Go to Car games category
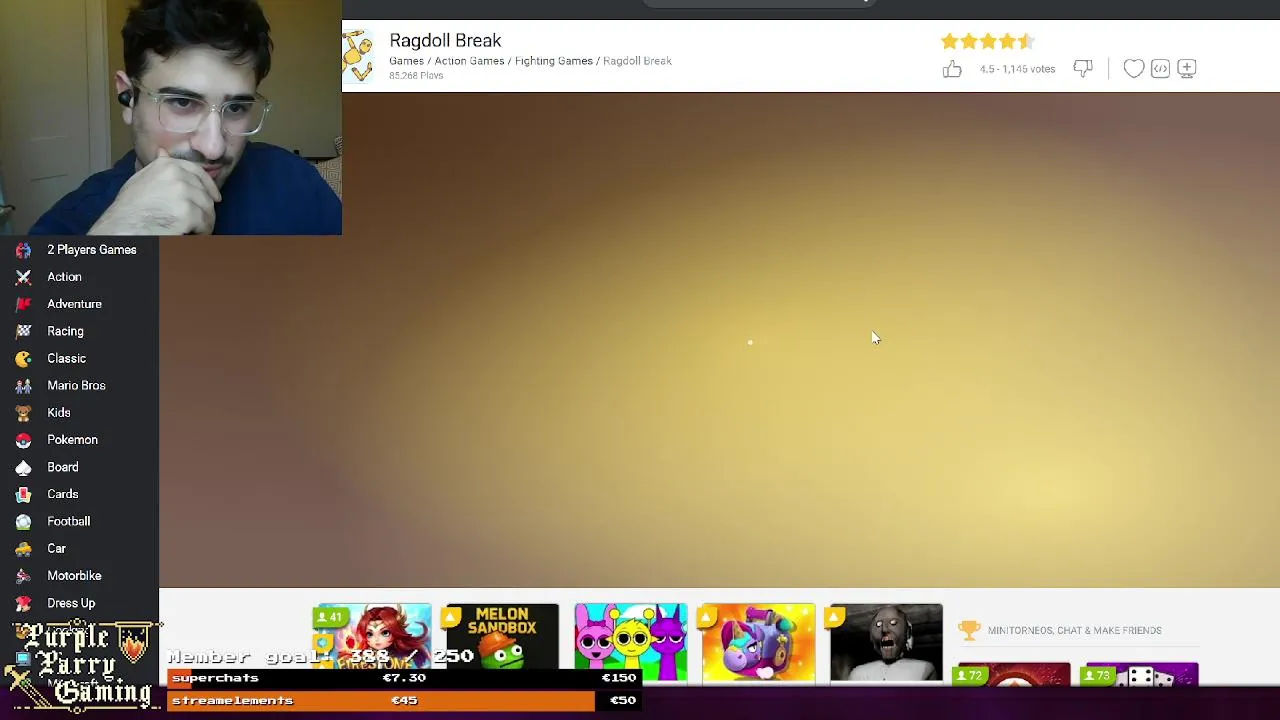1280x720 pixels. tap(56, 549)
